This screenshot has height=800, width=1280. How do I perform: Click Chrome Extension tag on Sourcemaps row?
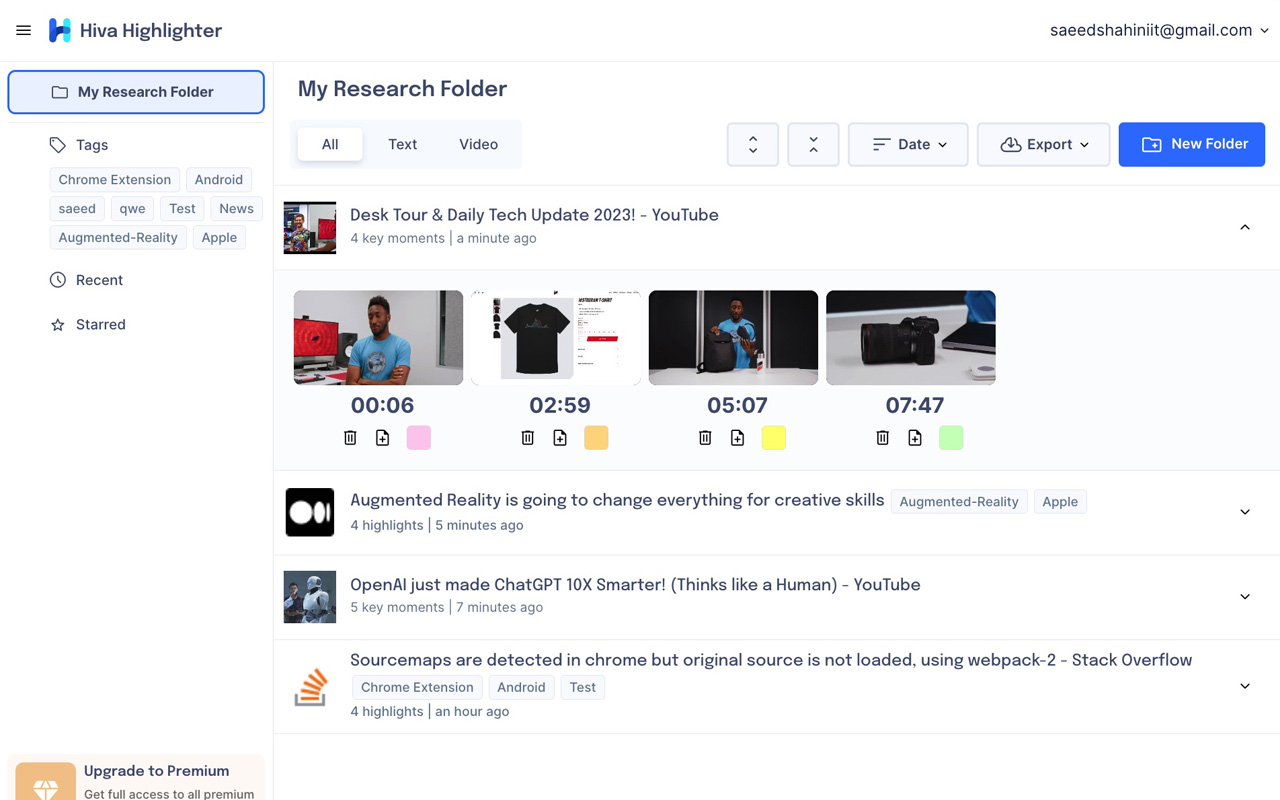[417, 687]
